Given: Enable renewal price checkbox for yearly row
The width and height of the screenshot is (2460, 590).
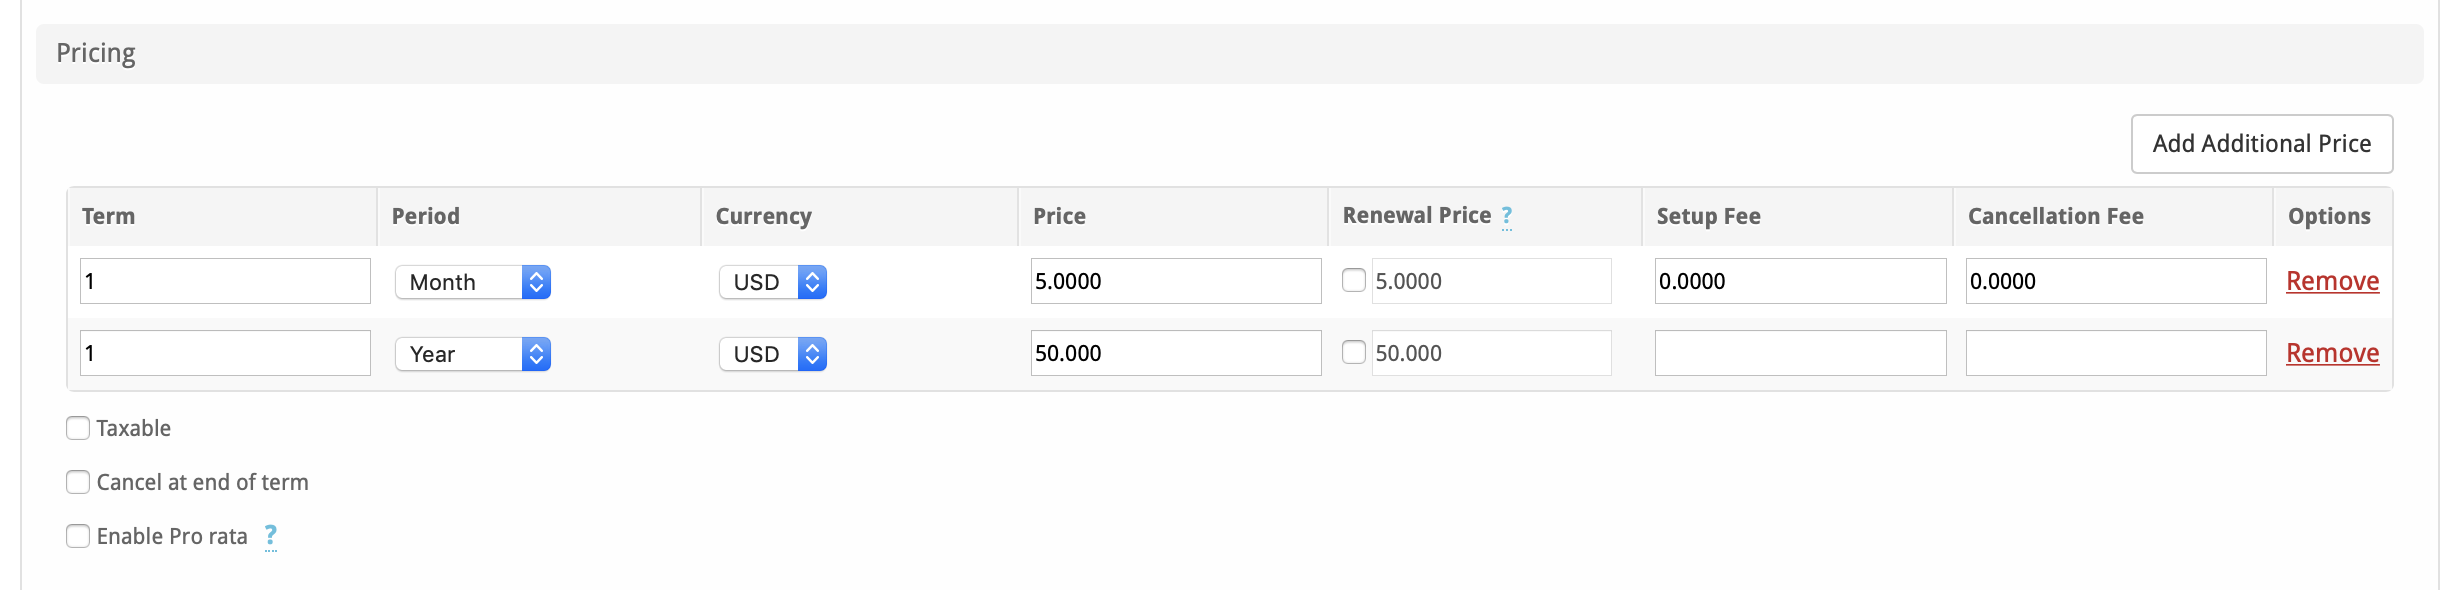Looking at the screenshot, I should tap(1354, 352).
